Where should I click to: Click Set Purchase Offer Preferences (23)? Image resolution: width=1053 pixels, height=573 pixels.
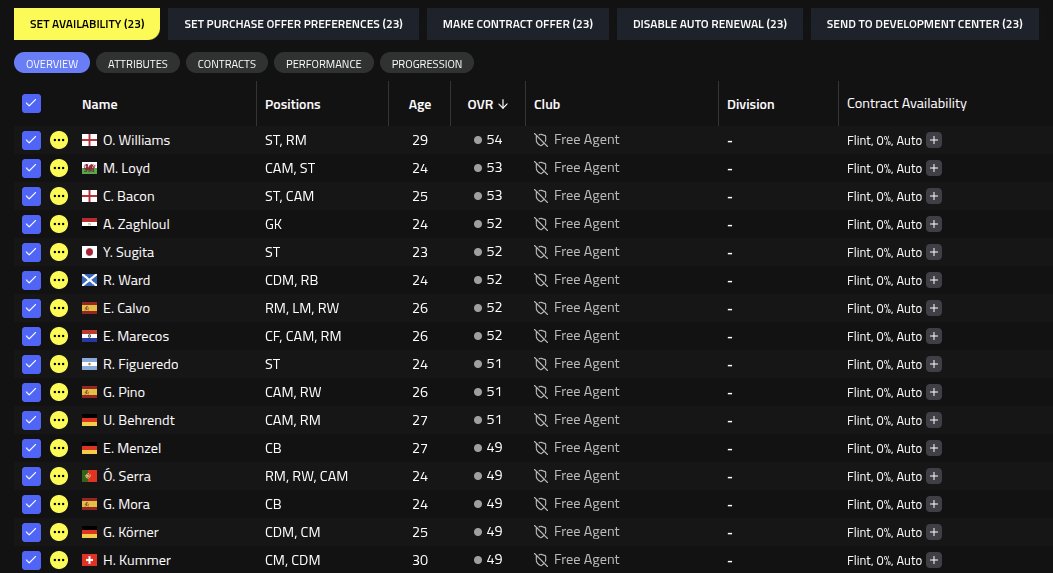tap(293, 24)
